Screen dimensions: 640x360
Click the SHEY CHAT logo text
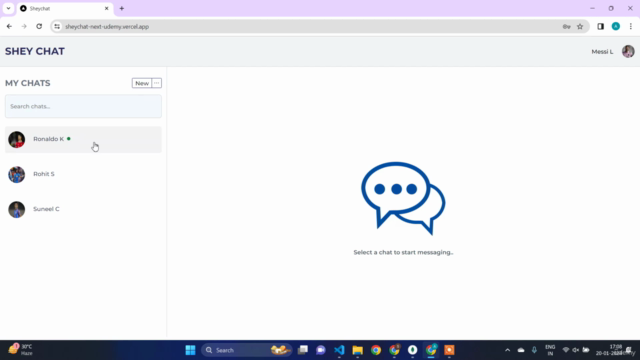tap(35, 51)
